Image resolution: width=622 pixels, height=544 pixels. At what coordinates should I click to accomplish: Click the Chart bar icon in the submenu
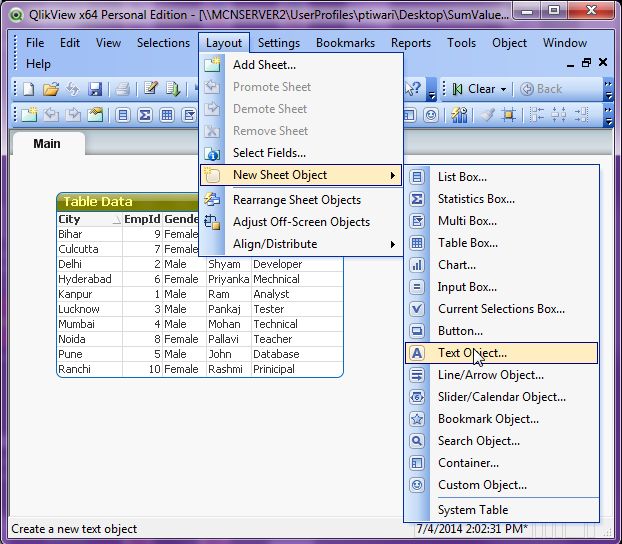point(417,265)
